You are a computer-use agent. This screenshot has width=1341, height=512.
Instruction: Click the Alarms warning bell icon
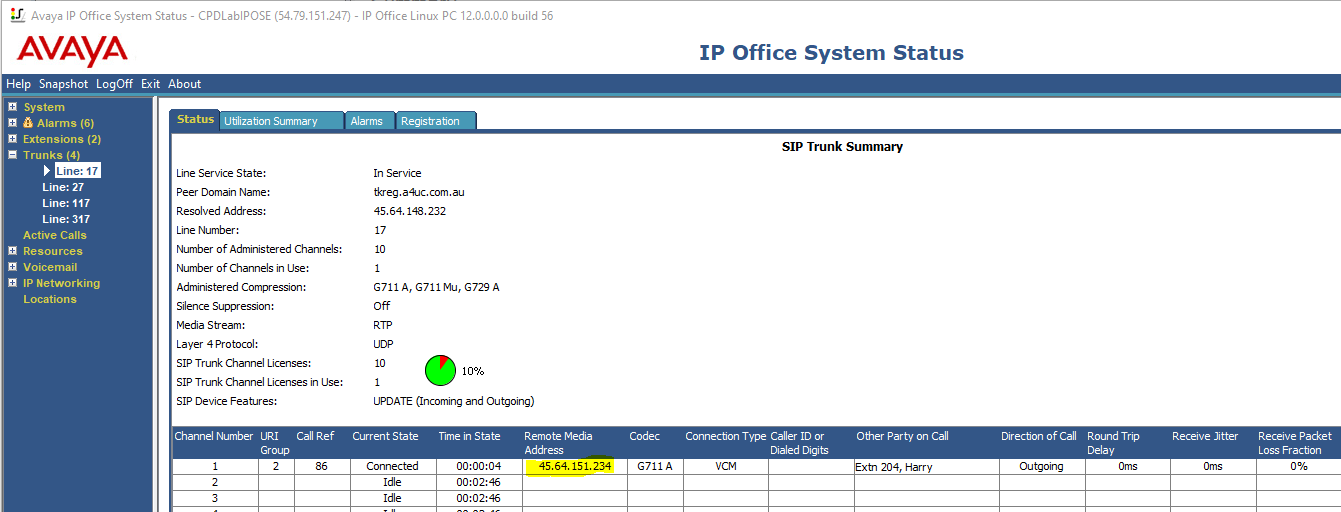tap(30, 123)
